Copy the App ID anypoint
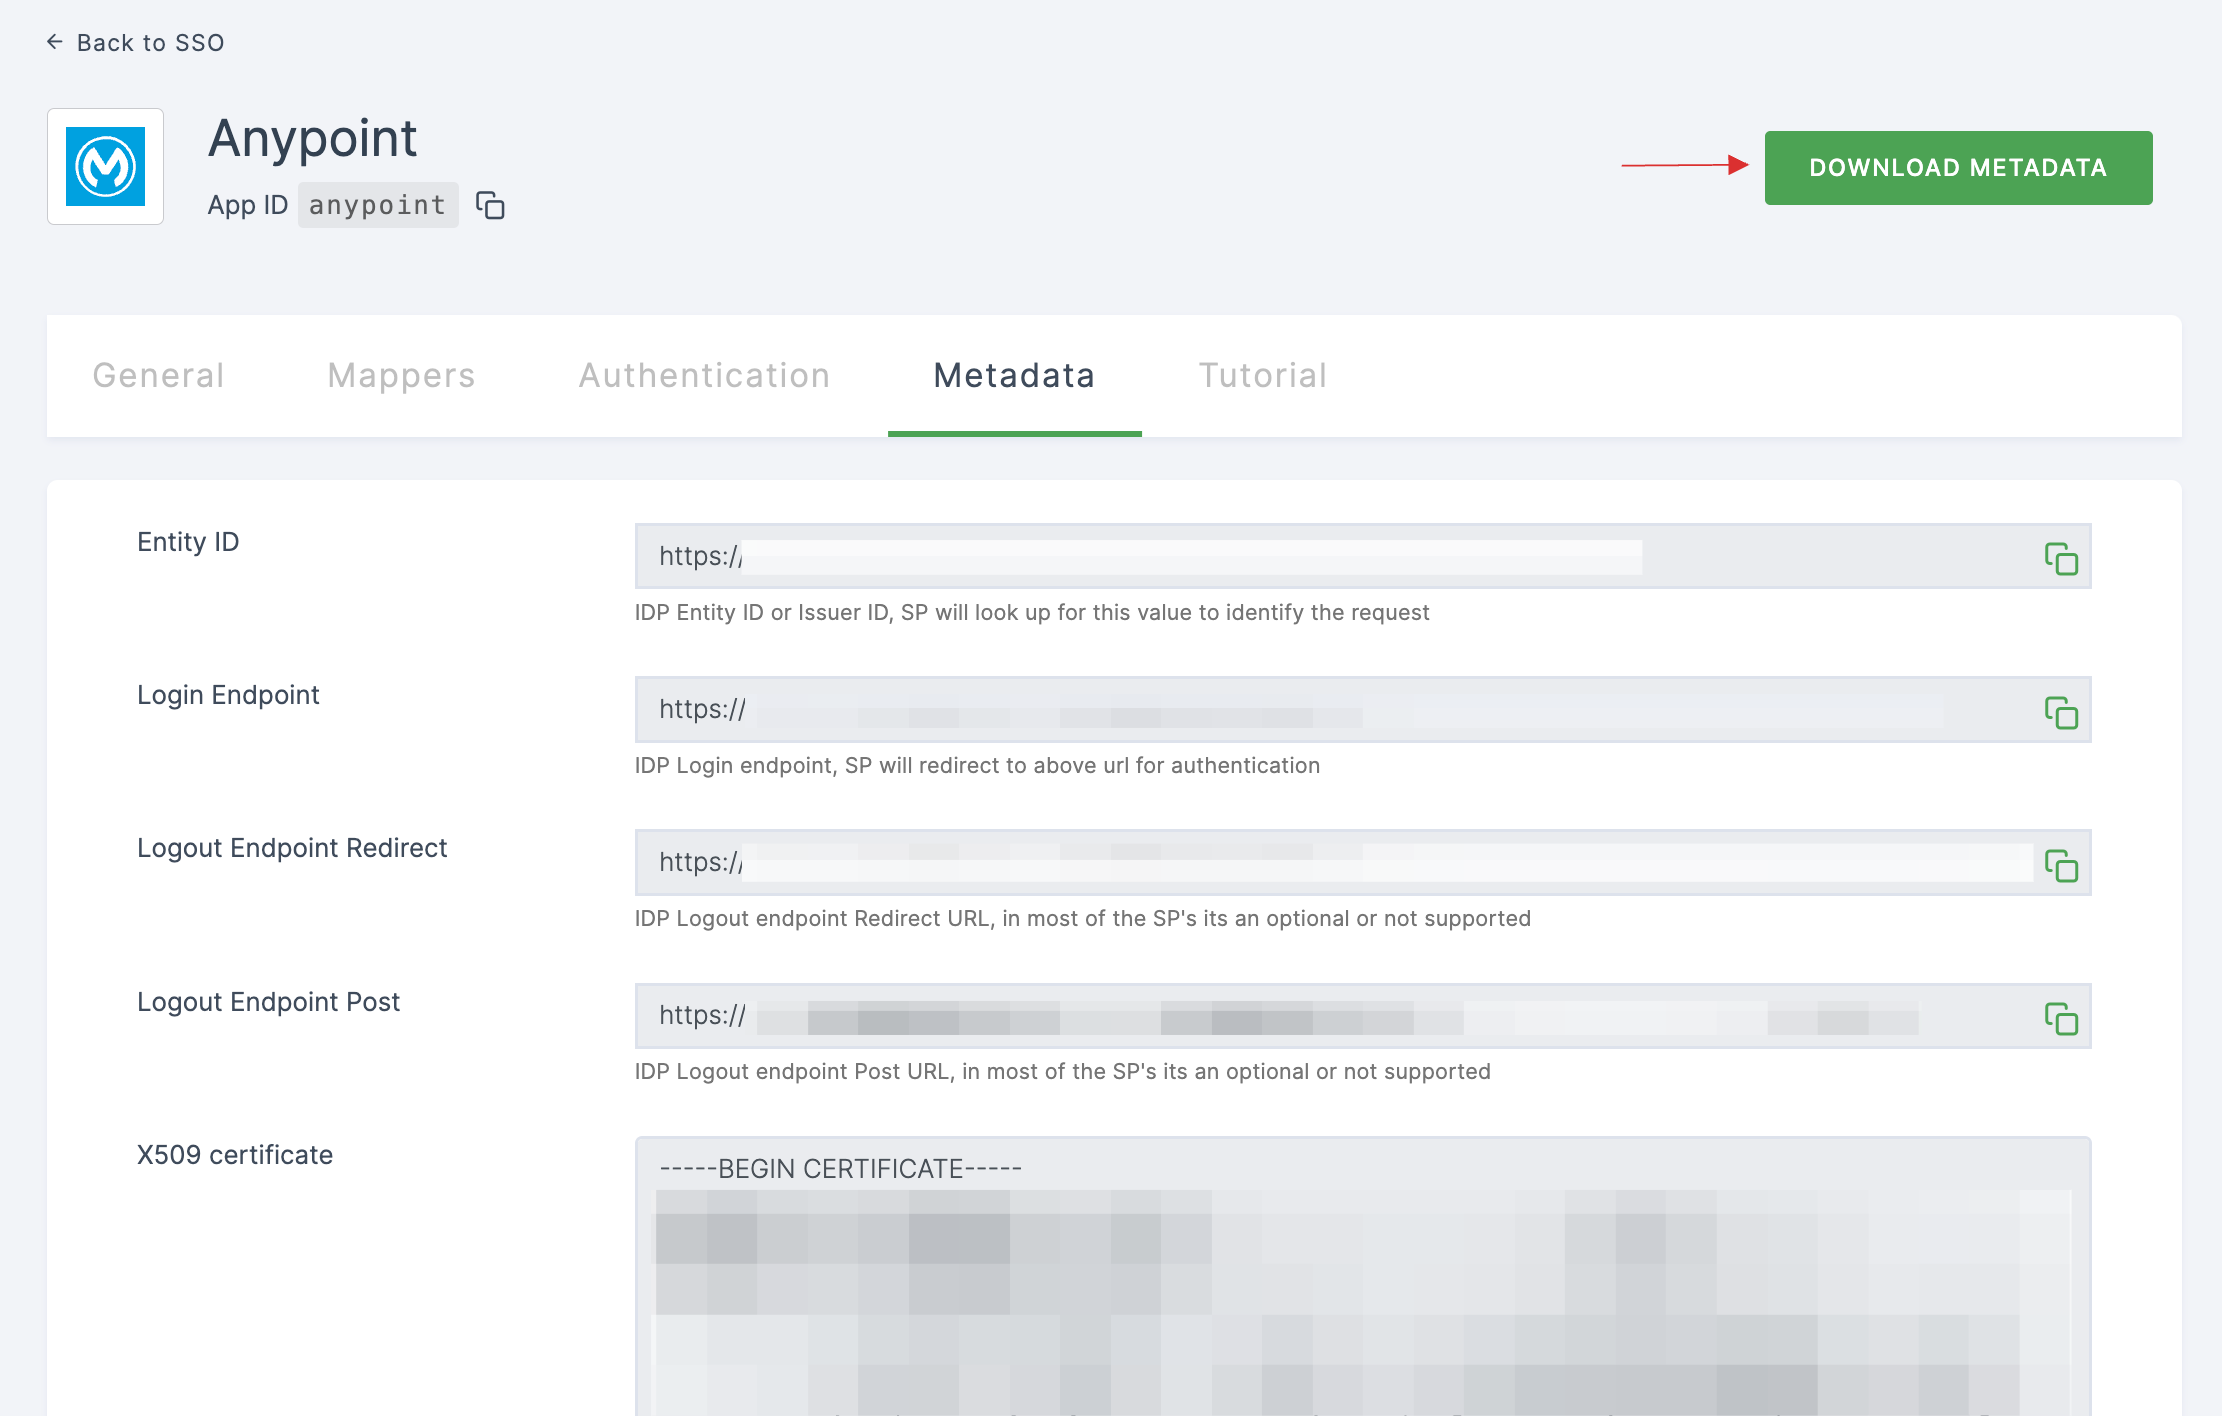Screen dimensions: 2222x1416 click(490, 205)
